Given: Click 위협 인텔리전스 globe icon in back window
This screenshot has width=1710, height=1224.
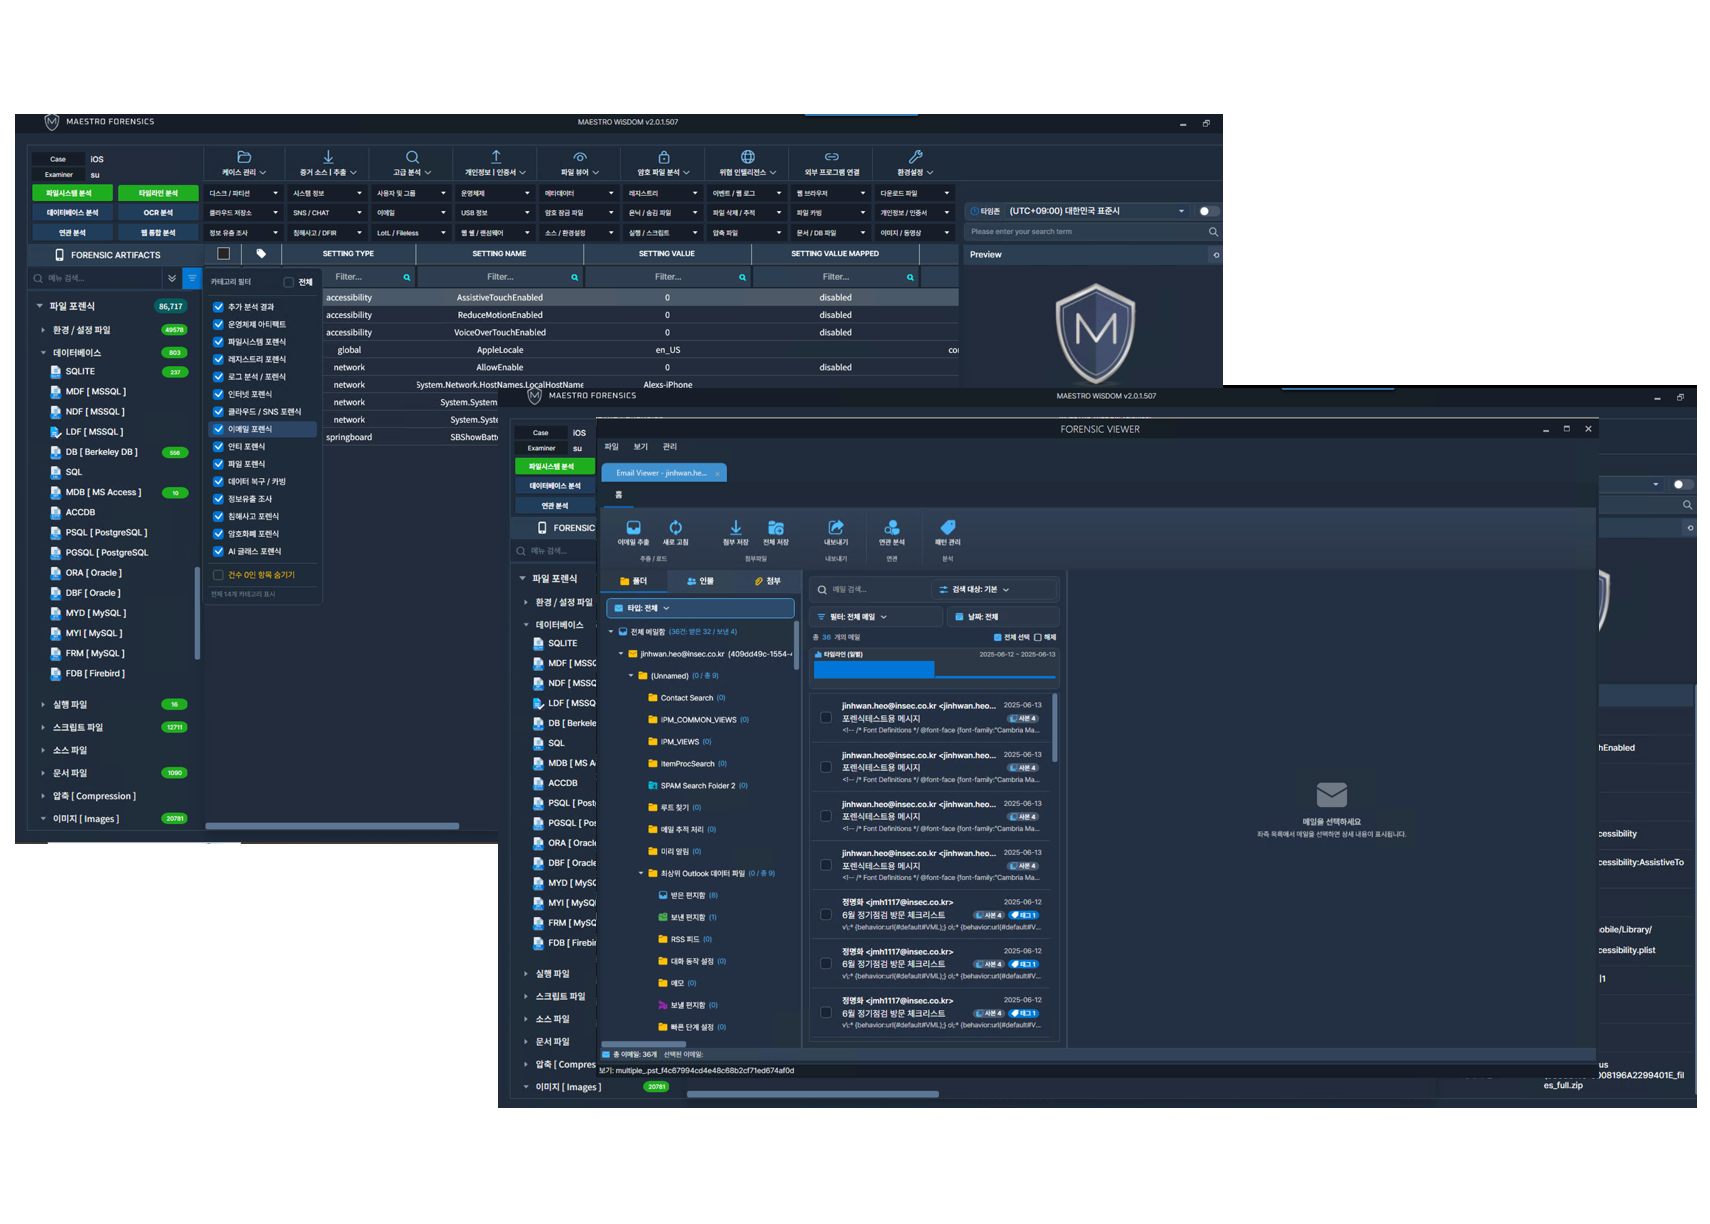Looking at the screenshot, I should [x=748, y=157].
